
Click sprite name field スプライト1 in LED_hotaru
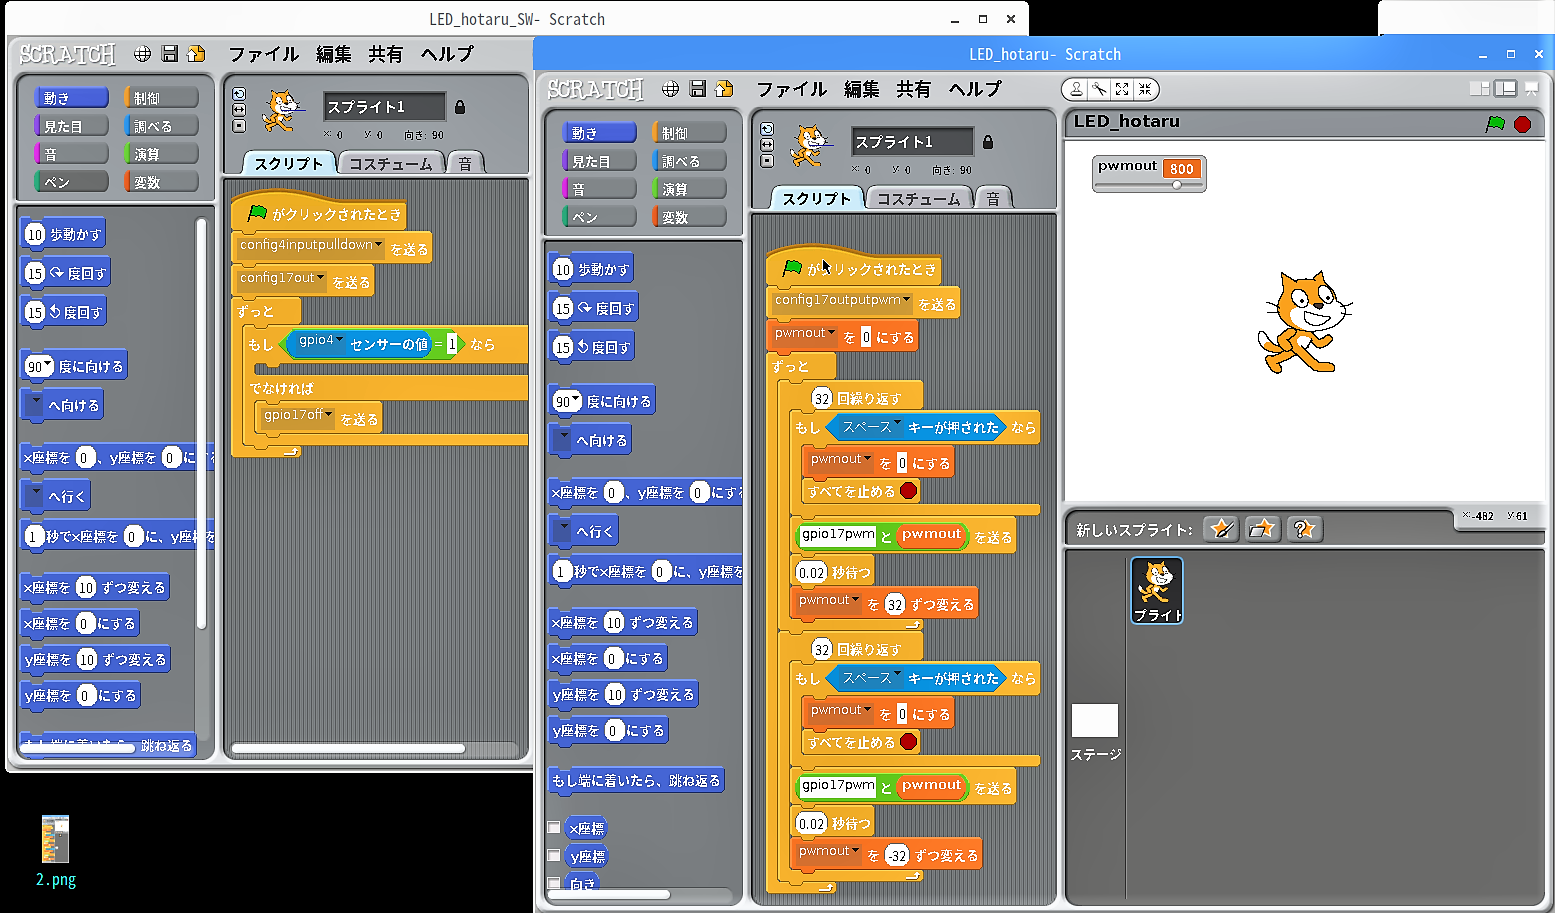(x=912, y=142)
